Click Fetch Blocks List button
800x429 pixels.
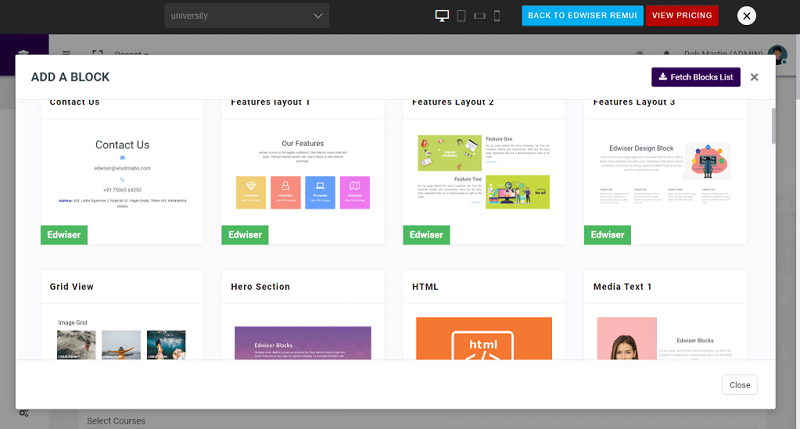point(695,77)
